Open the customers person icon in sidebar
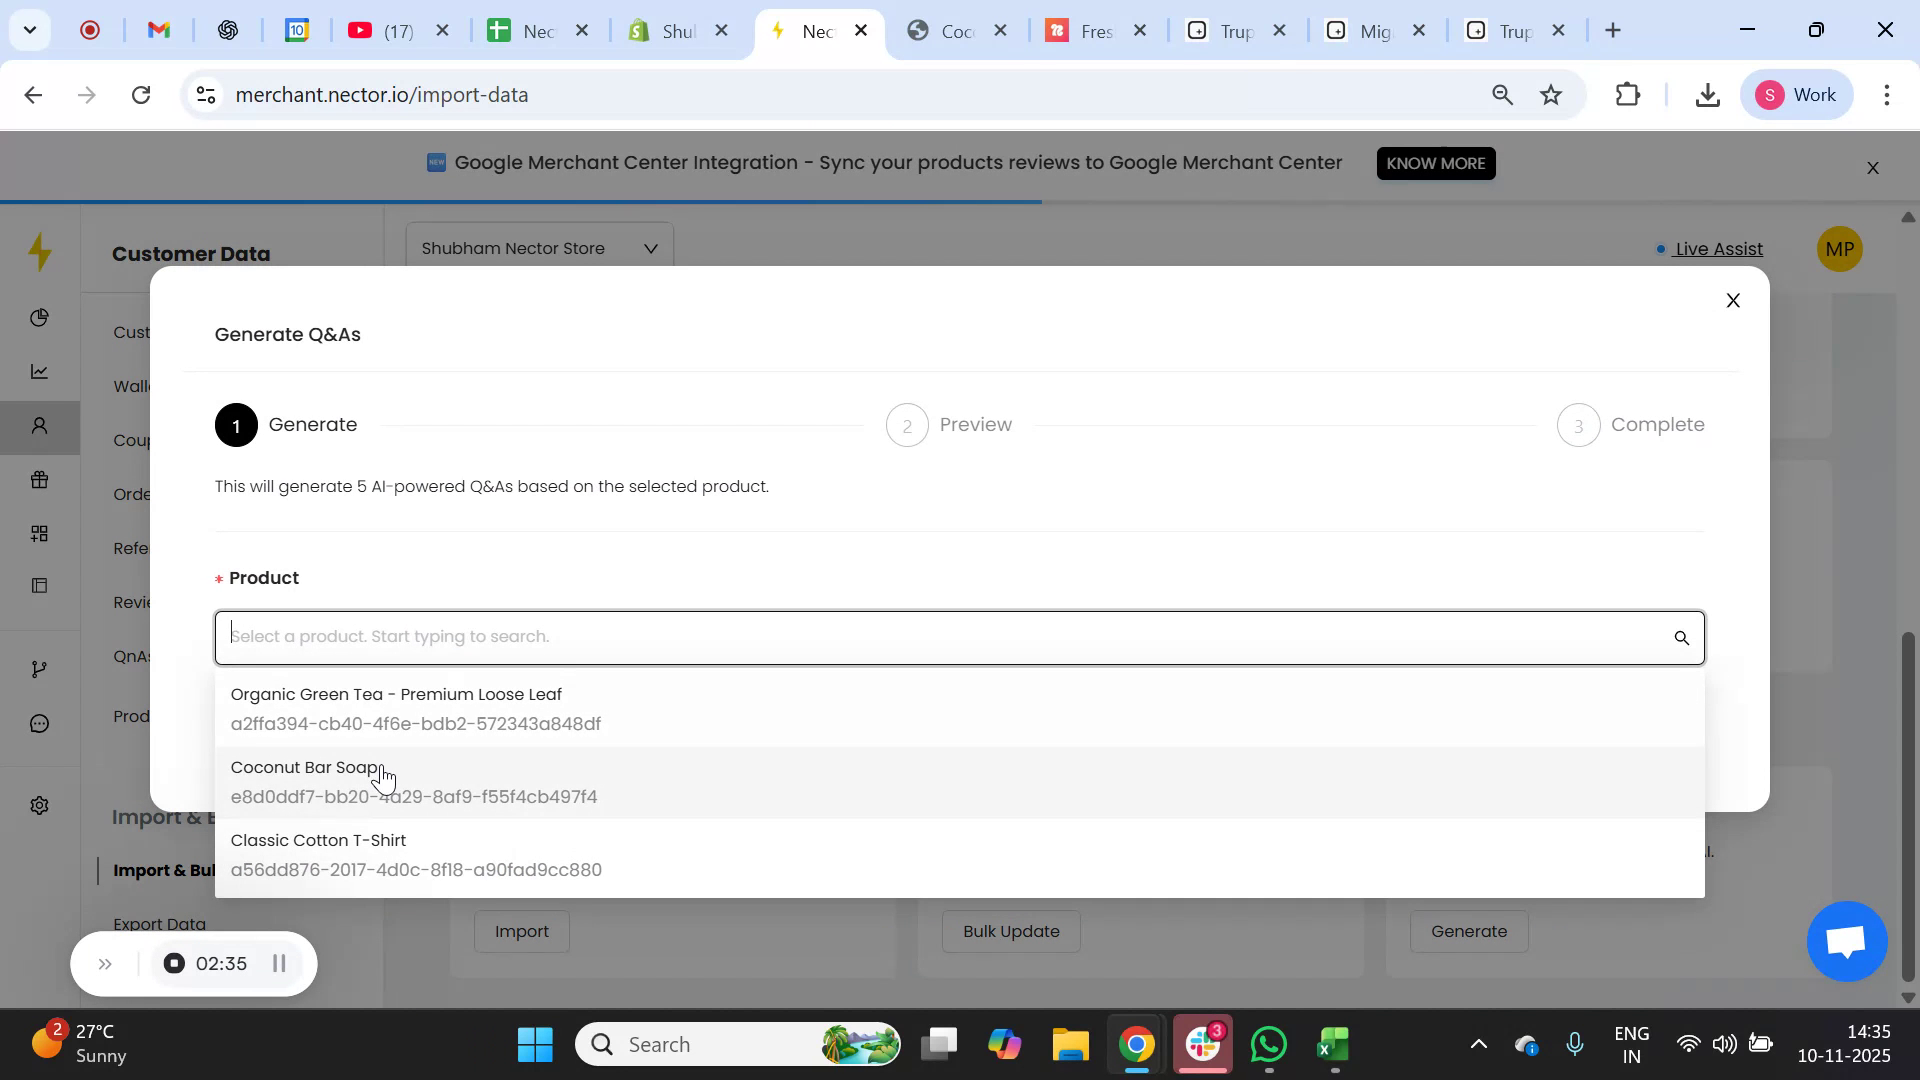Viewport: 1920px width, 1080px height. coord(39,426)
